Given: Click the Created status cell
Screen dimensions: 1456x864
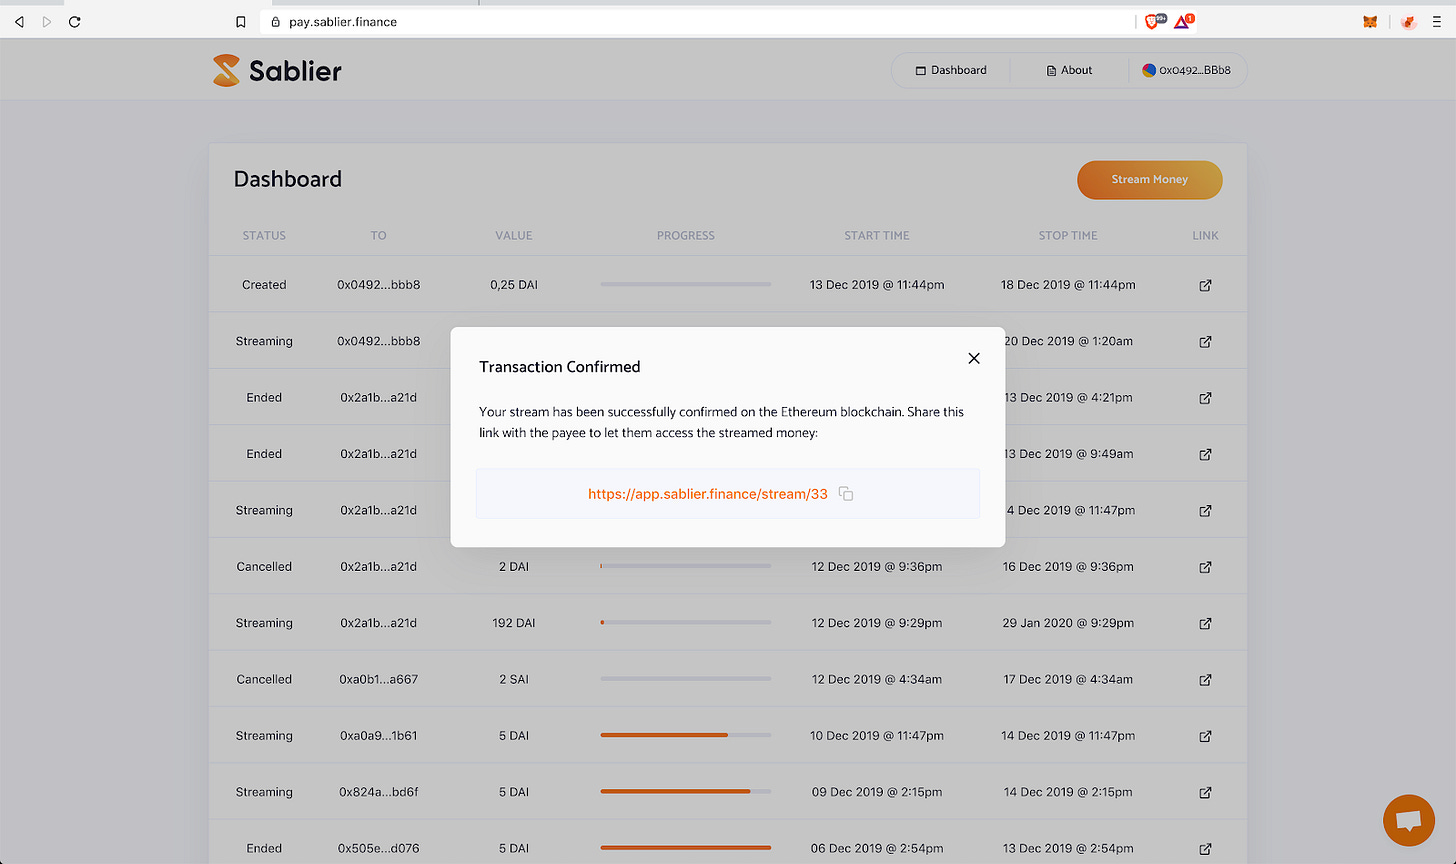Looking at the screenshot, I should [264, 285].
